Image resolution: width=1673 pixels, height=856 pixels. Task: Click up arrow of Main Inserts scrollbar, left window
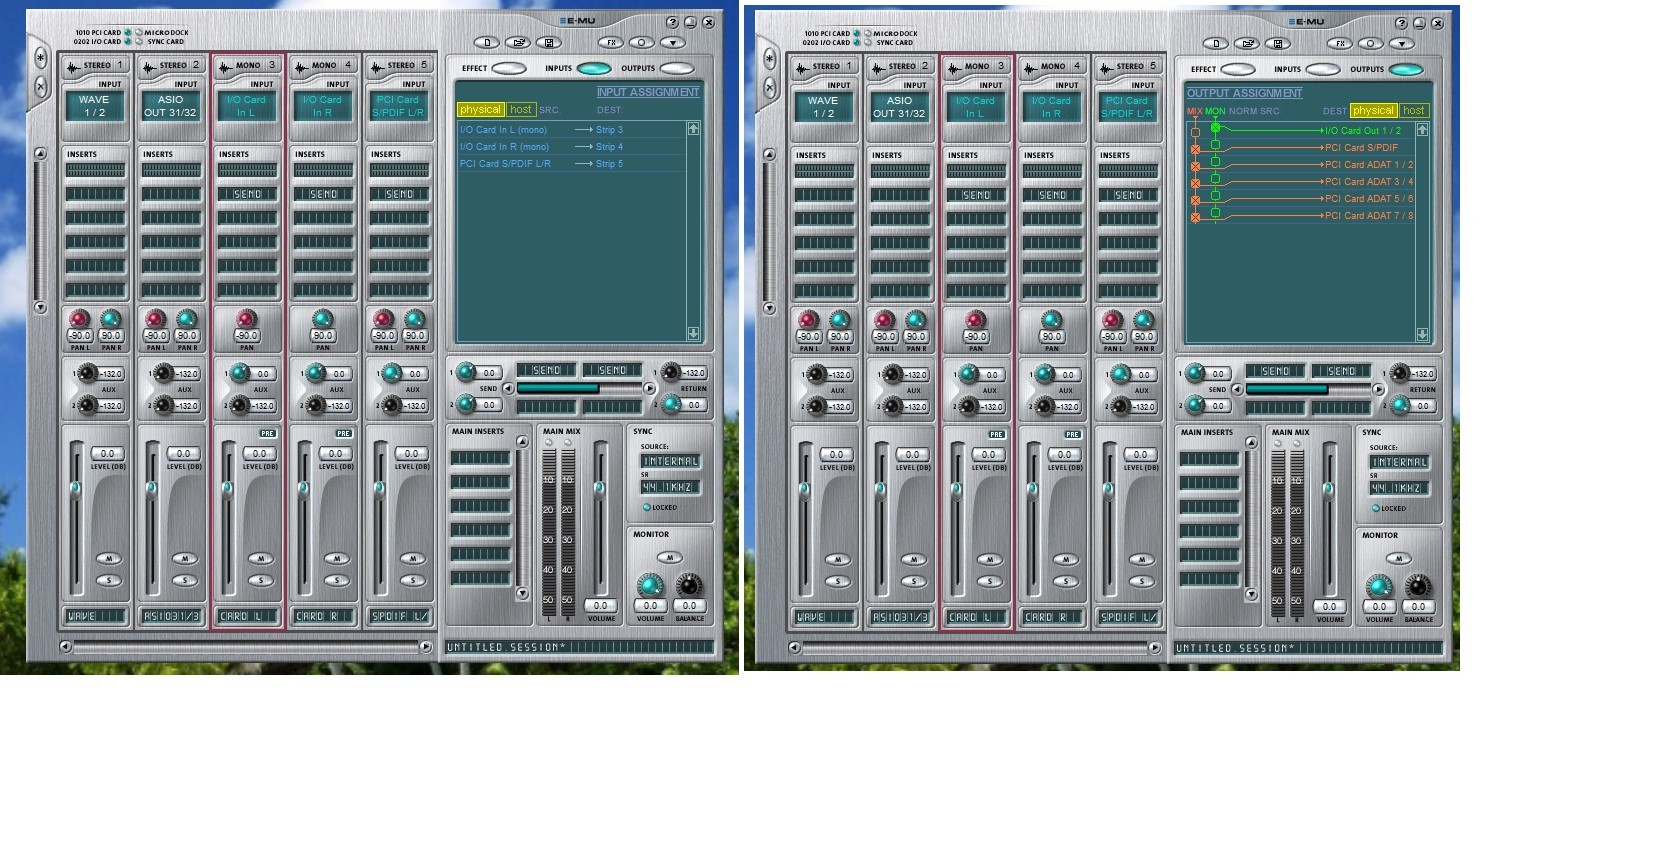pos(522,441)
